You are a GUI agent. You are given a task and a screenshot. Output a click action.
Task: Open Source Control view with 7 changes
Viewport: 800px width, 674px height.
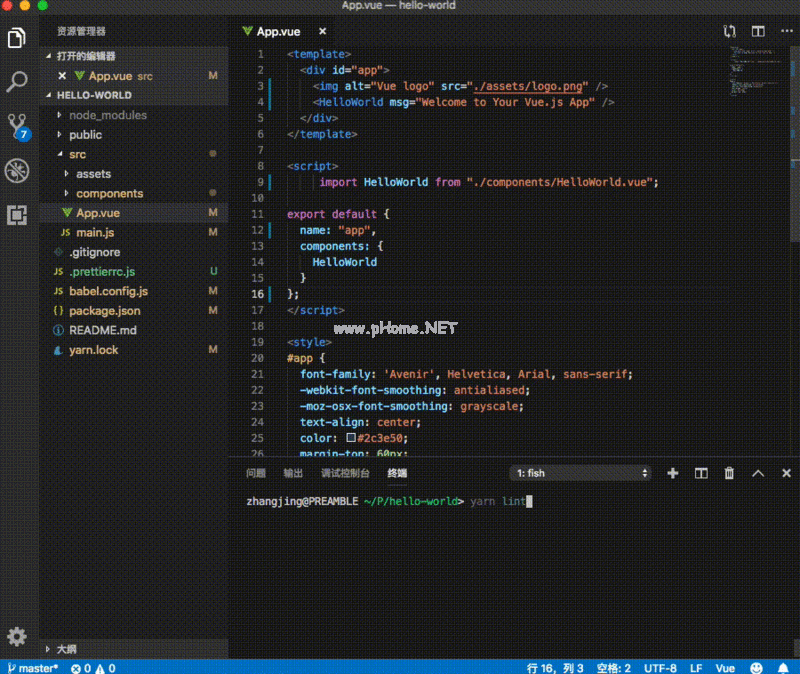18,127
